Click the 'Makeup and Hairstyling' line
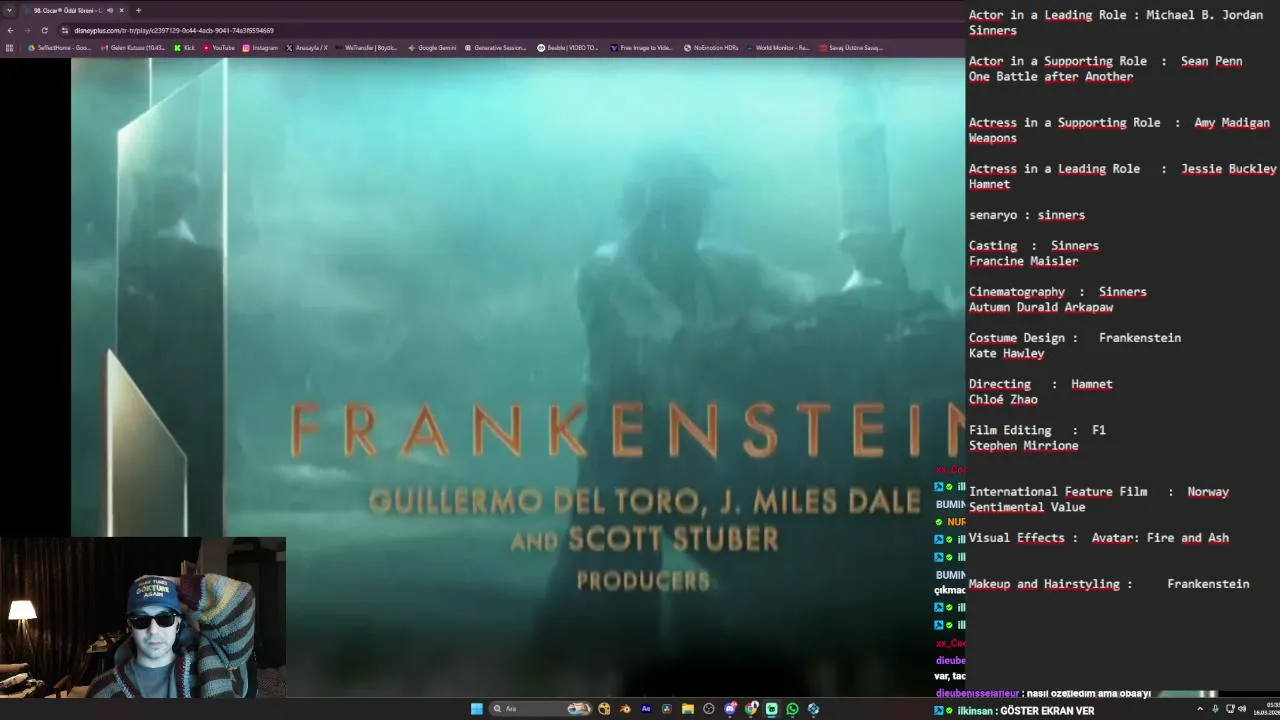Viewport: 1280px width, 720px height. 1108,584
